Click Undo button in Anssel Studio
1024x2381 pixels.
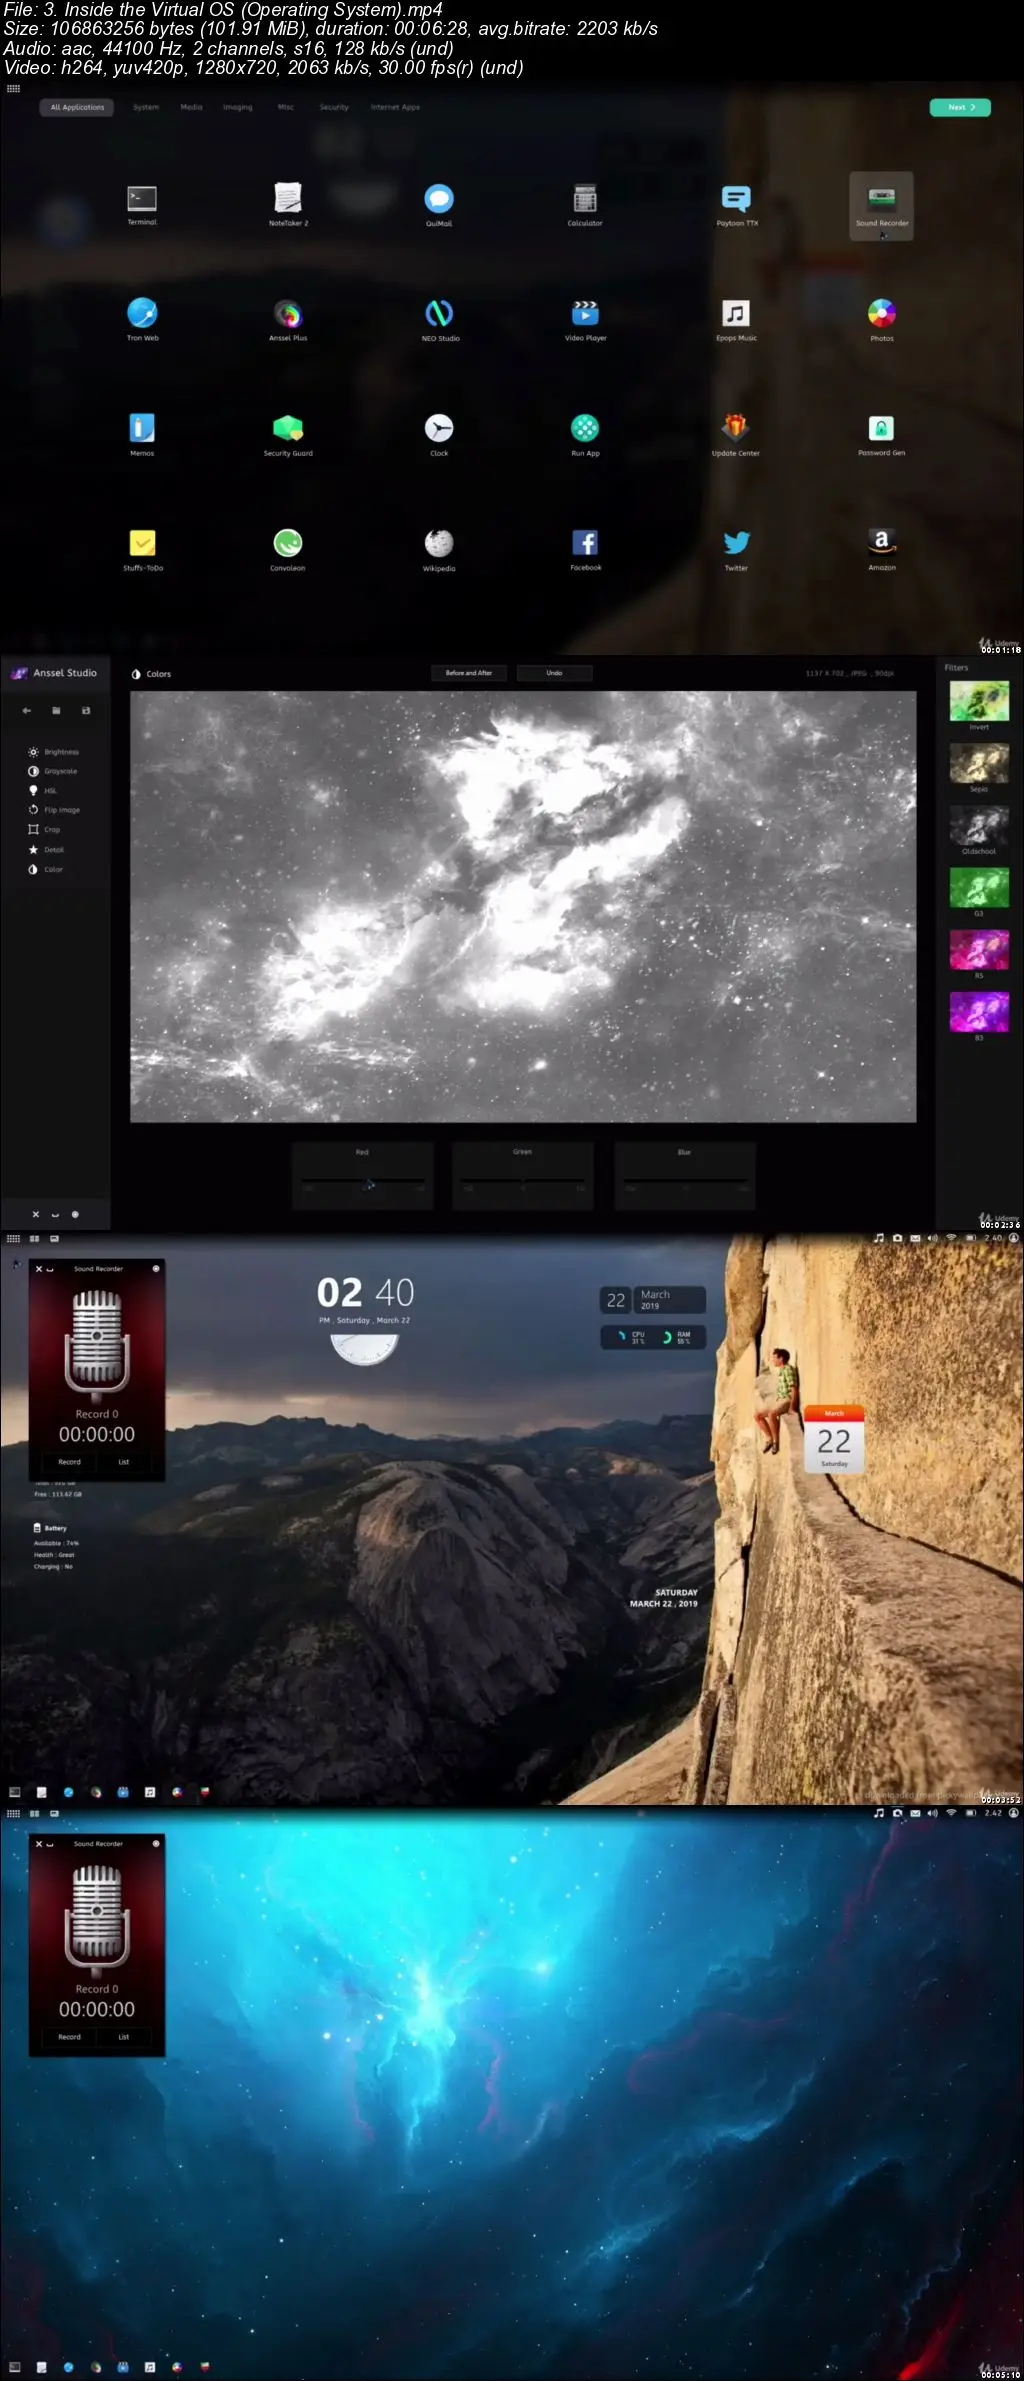click(554, 673)
